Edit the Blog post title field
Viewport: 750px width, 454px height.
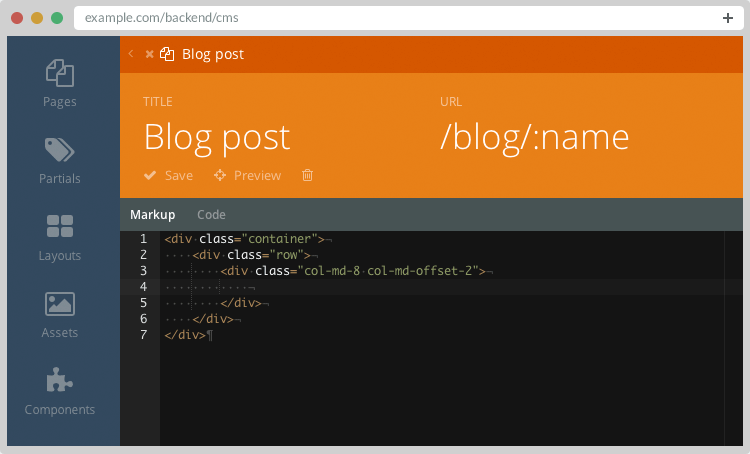[x=217, y=136]
